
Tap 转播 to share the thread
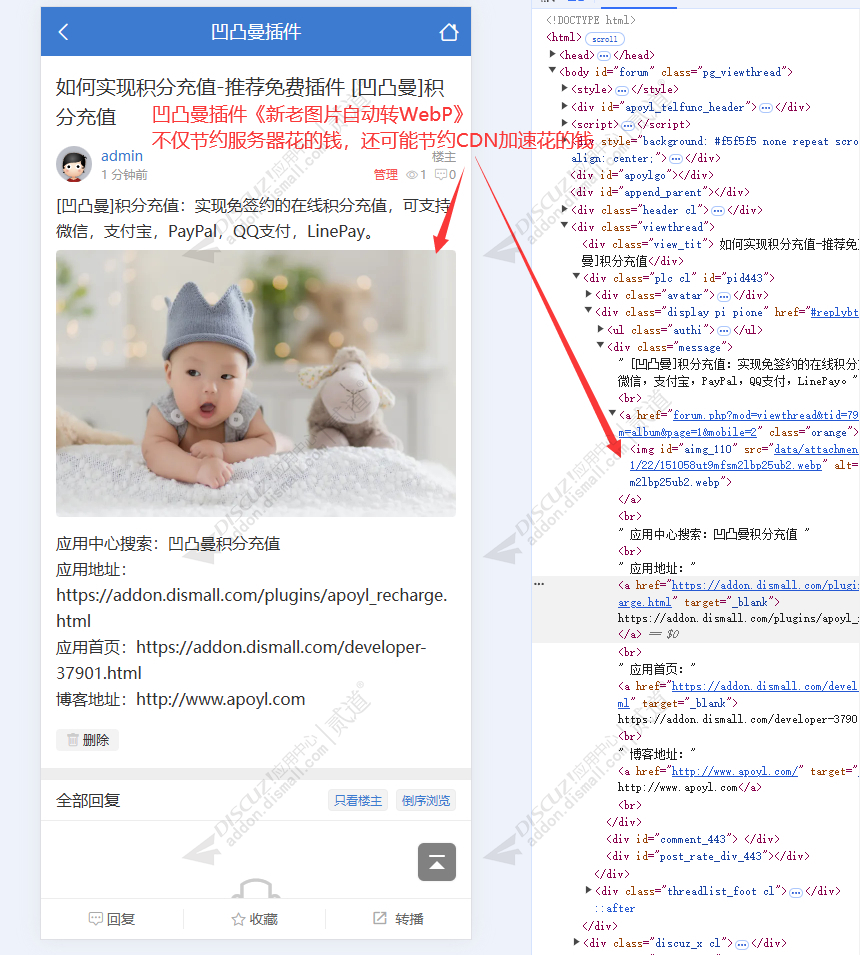point(398,918)
